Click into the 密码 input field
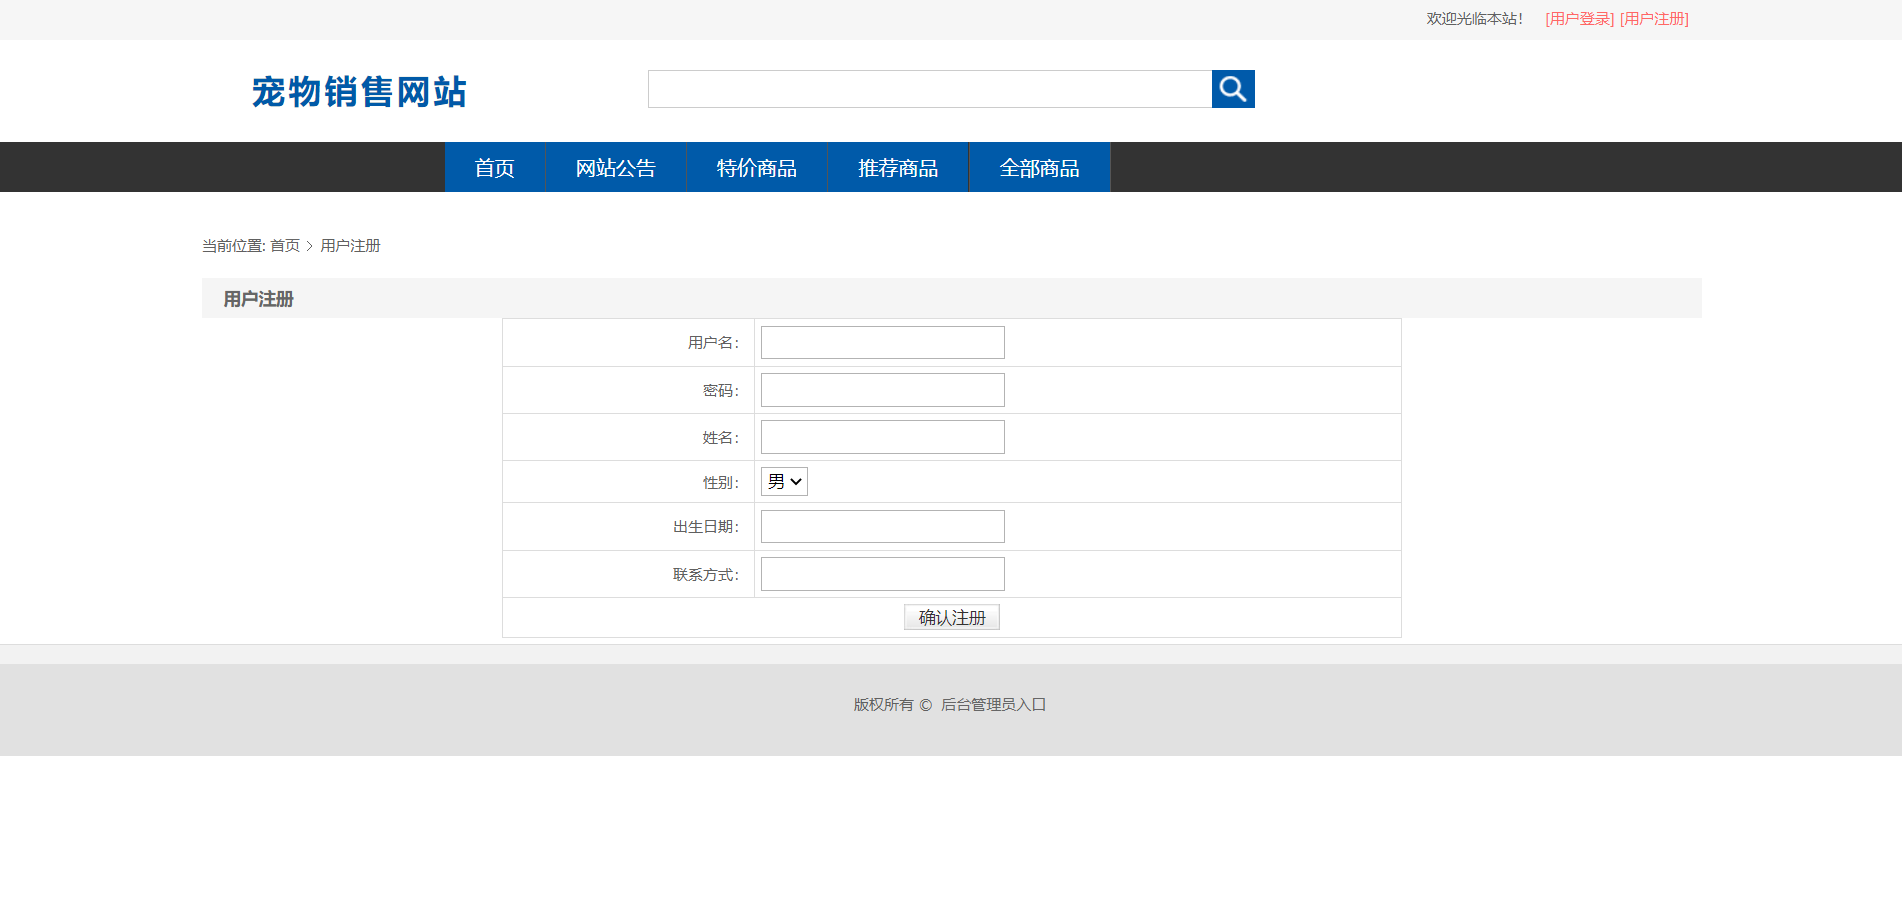1902x905 pixels. 882,390
